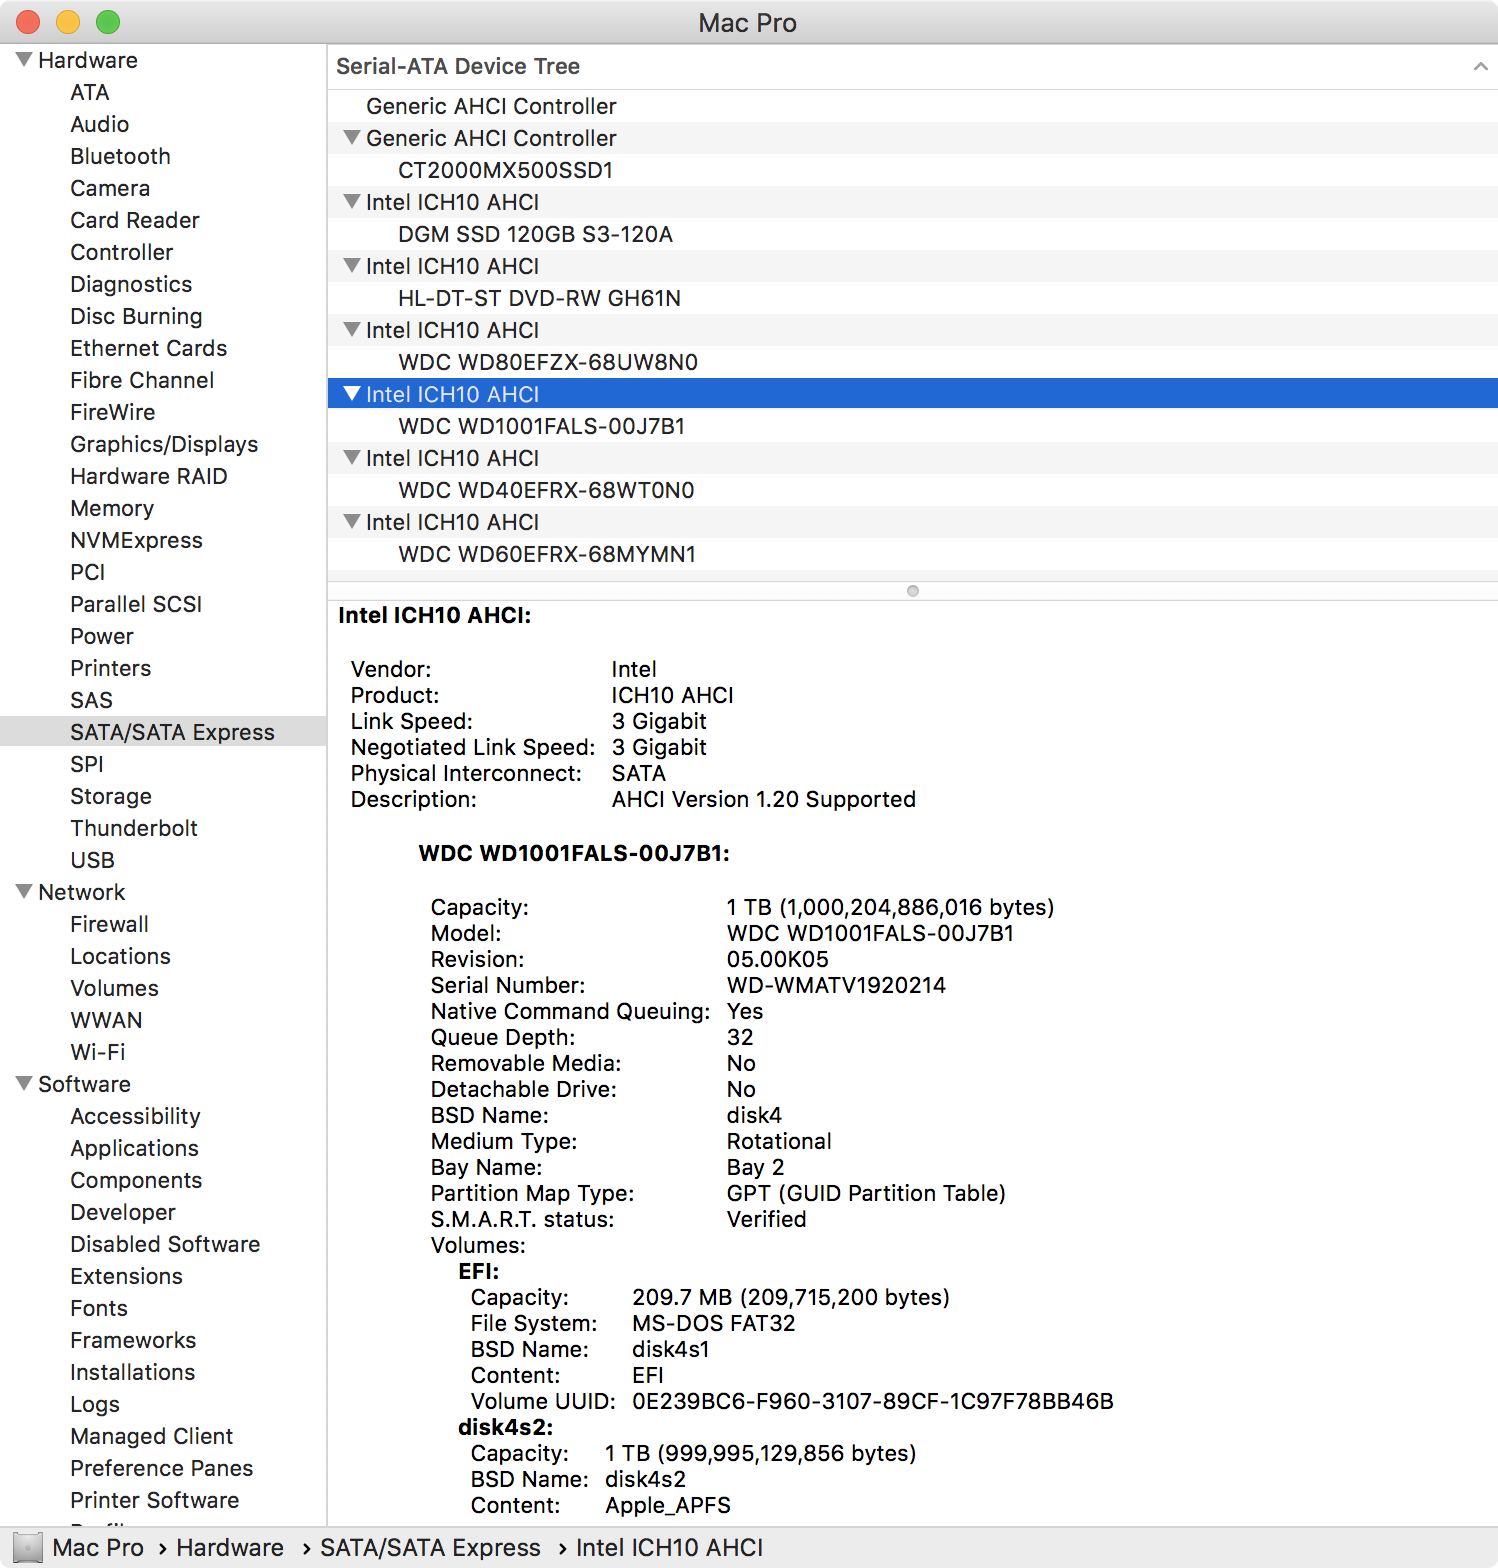1498x1568 pixels.
Task: Select Camera in the sidebar
Action: click(x=110, y=188)
